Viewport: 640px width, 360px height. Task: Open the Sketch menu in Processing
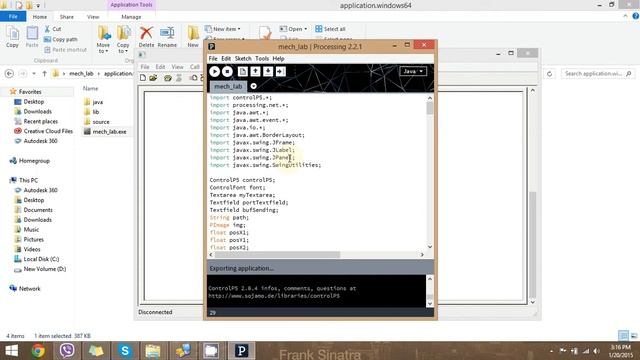[243, 58]
